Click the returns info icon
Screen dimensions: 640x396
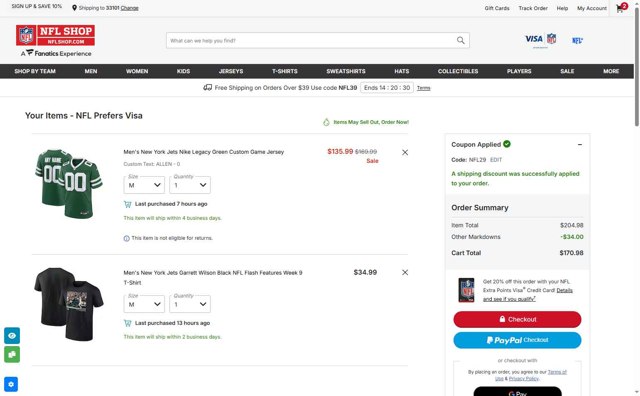(x=127, y=238)
